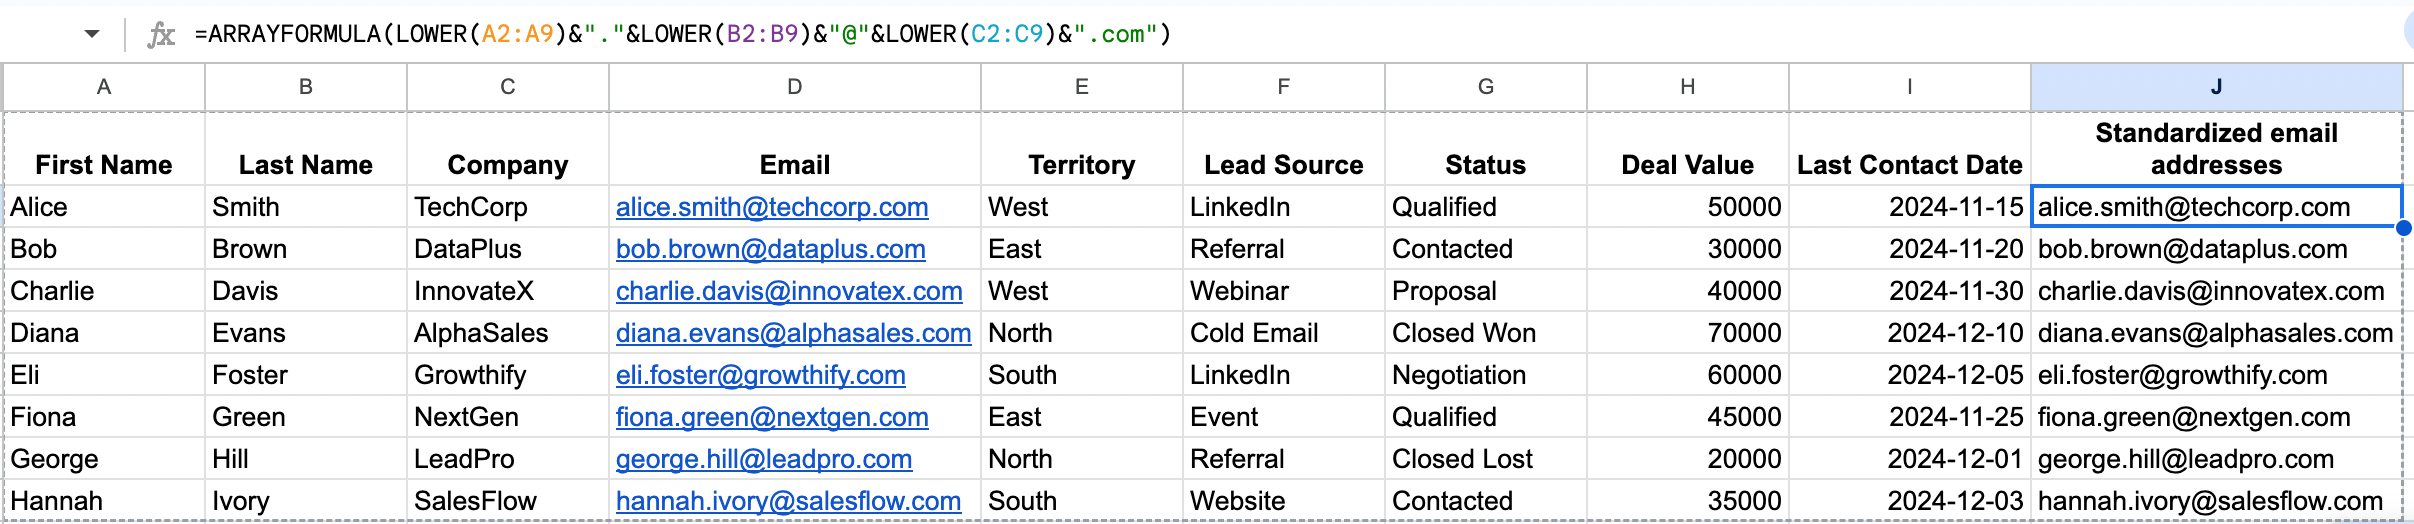Click the Deal Value header cell
This screenshot has height=524, width=2414.
(1687, 164)
